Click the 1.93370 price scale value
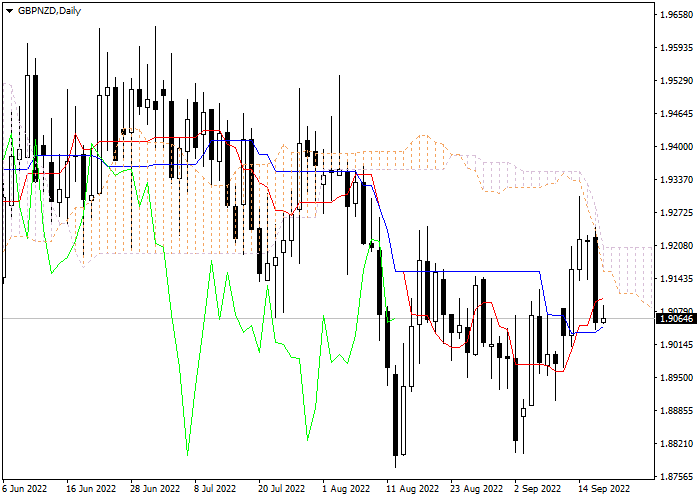The image size is (700, 500). 676,179
